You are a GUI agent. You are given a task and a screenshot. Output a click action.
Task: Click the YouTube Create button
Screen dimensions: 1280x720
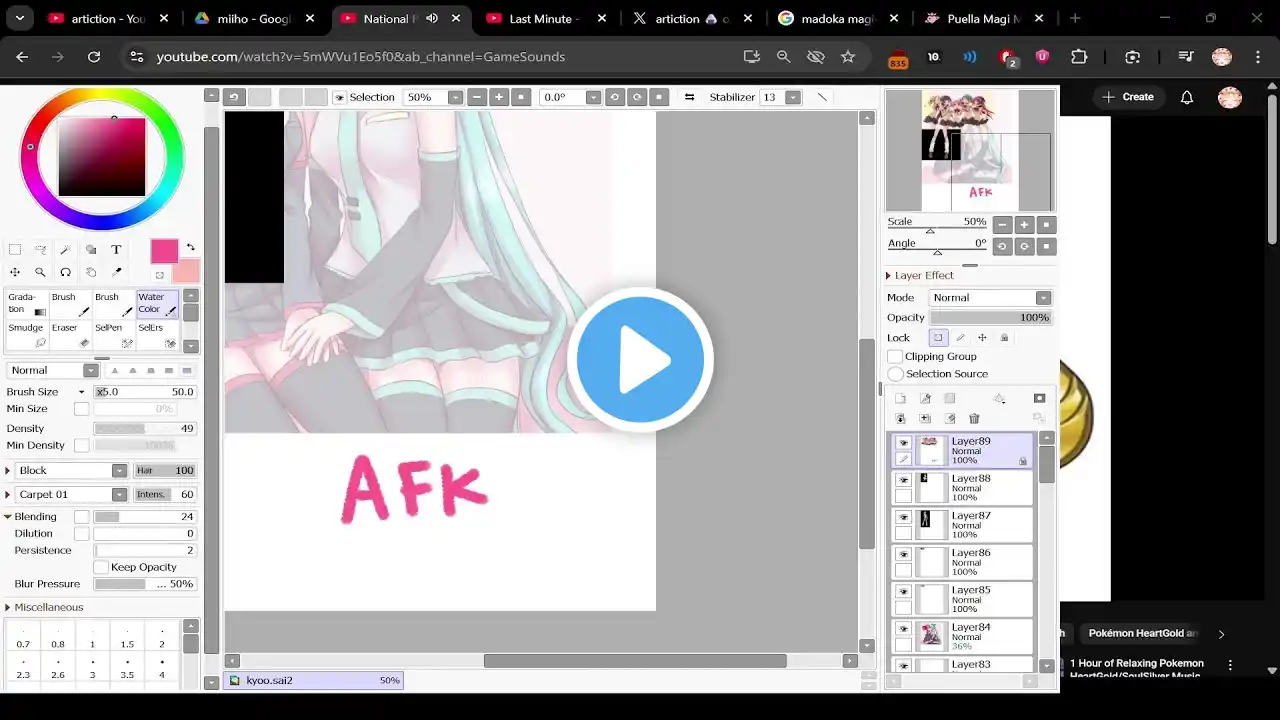point(1128,97)
